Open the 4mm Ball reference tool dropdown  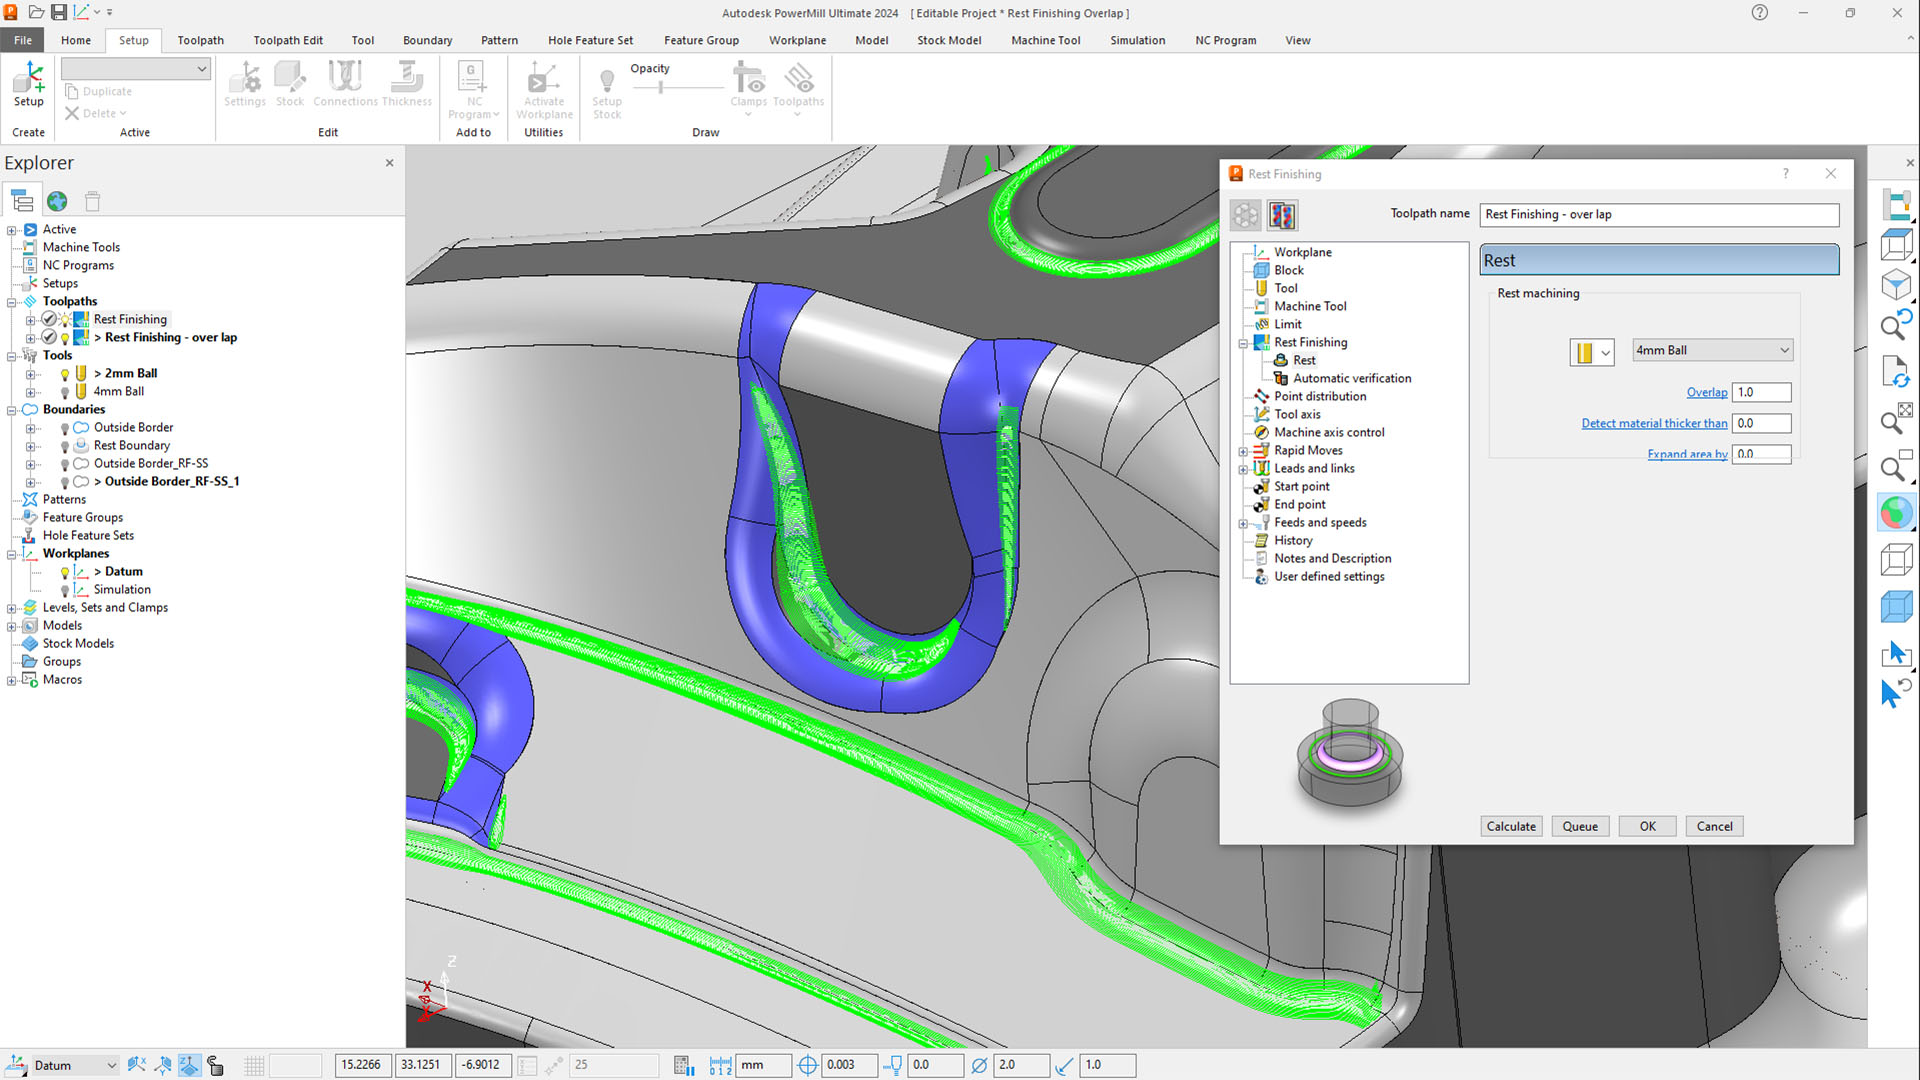point(1783,350)
